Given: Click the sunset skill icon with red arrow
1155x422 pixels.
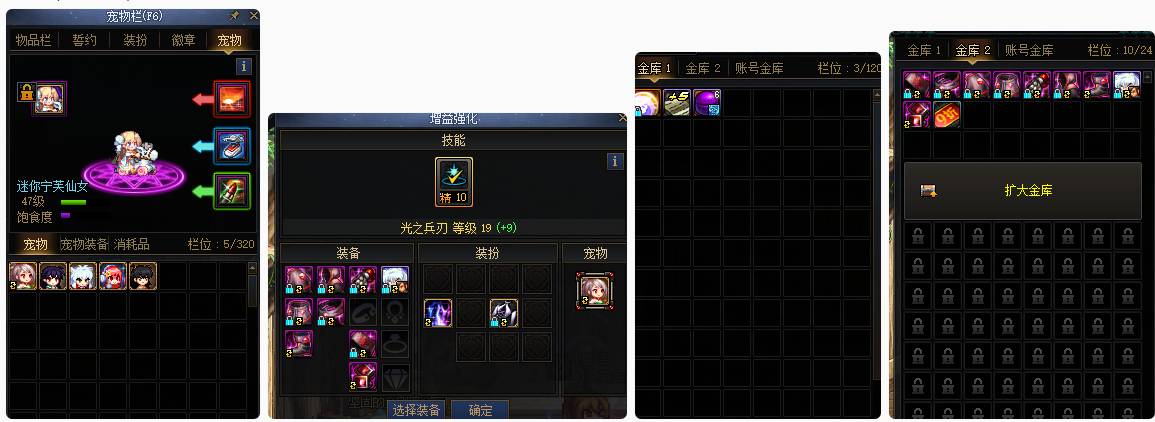Looking at the screenshot, I should point(232,99).
